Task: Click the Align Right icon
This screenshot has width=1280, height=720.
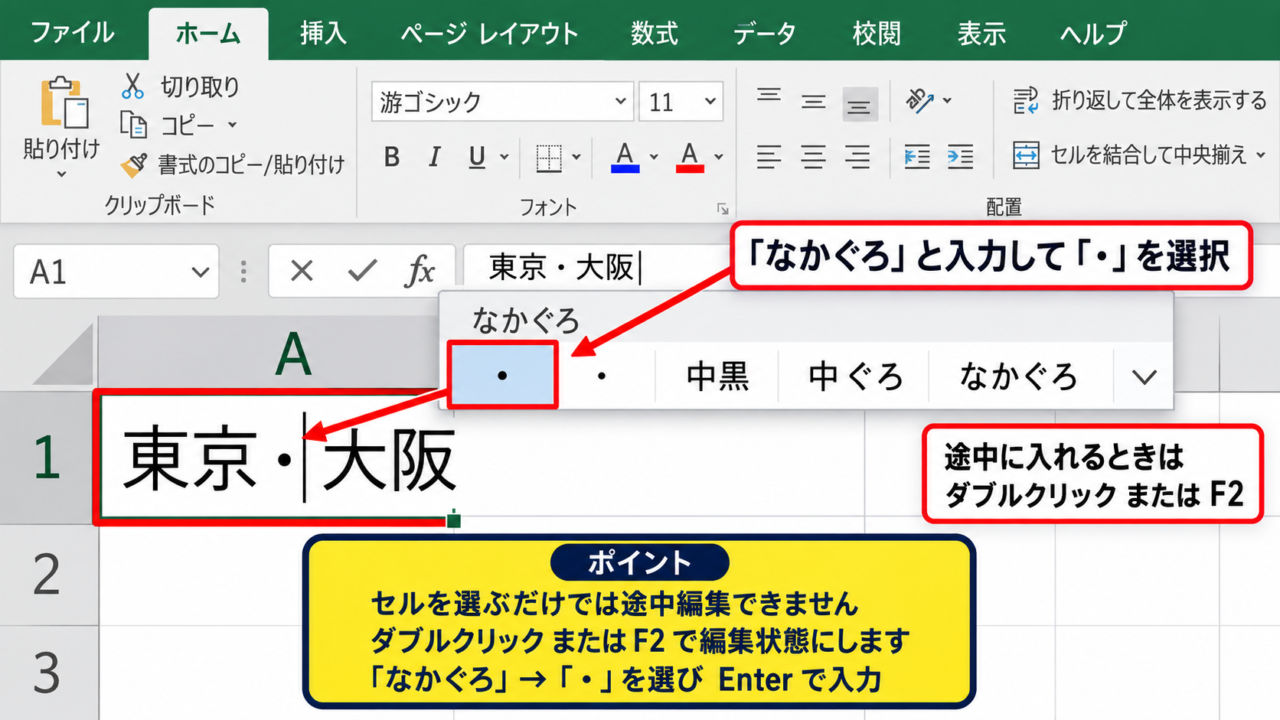Action: pos(858,157)
